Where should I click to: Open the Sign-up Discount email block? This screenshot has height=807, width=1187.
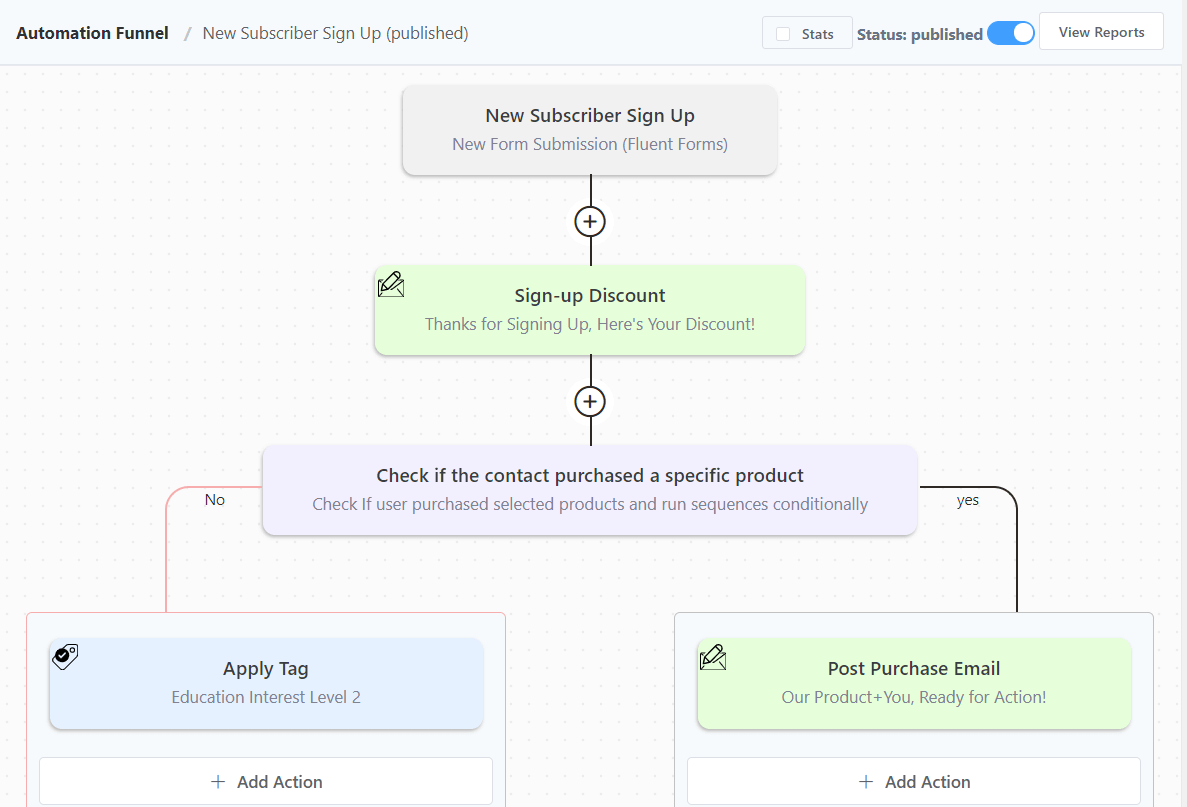coord(589,310)
